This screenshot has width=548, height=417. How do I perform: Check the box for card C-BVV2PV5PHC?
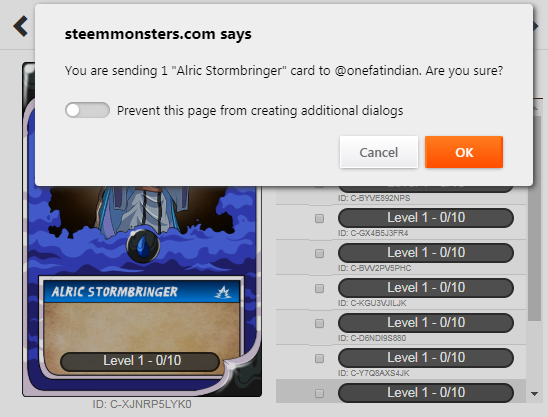[x=319, y=253]
